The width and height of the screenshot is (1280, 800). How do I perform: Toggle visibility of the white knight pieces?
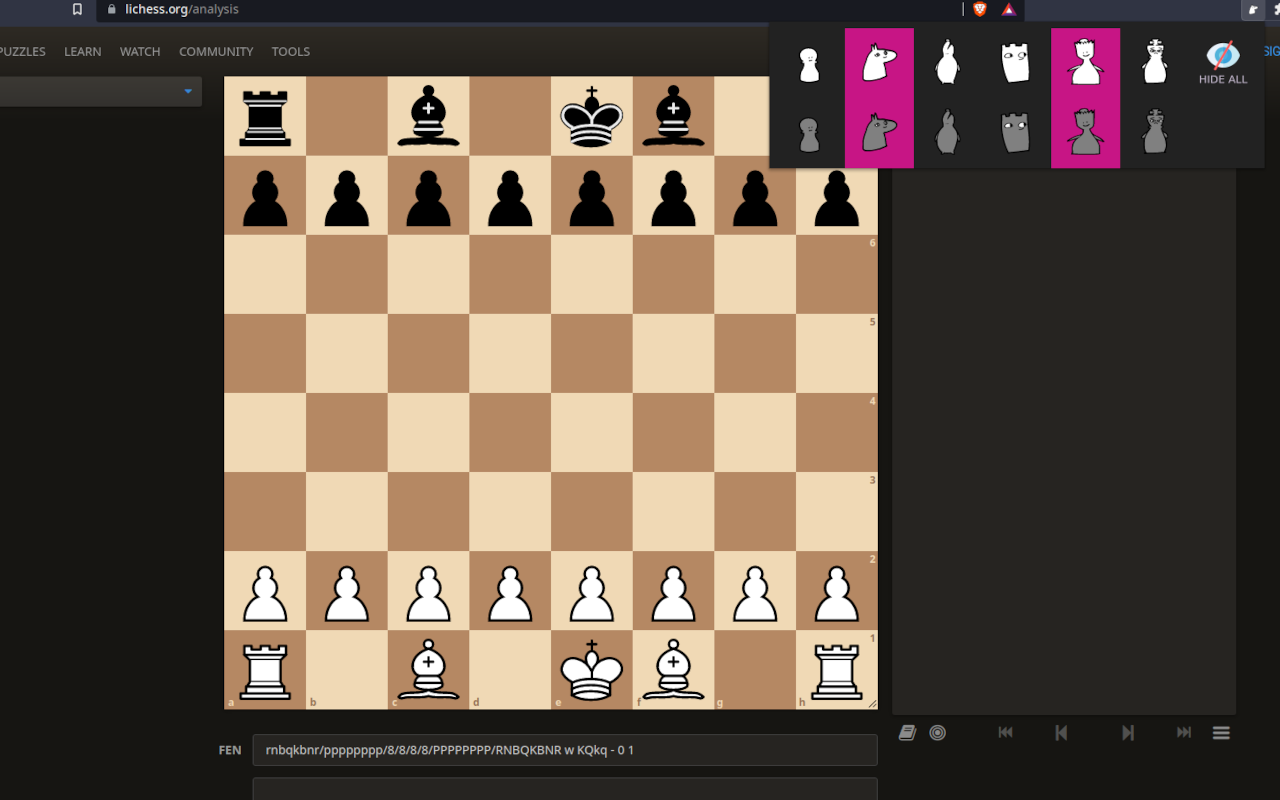click(879, 62)
